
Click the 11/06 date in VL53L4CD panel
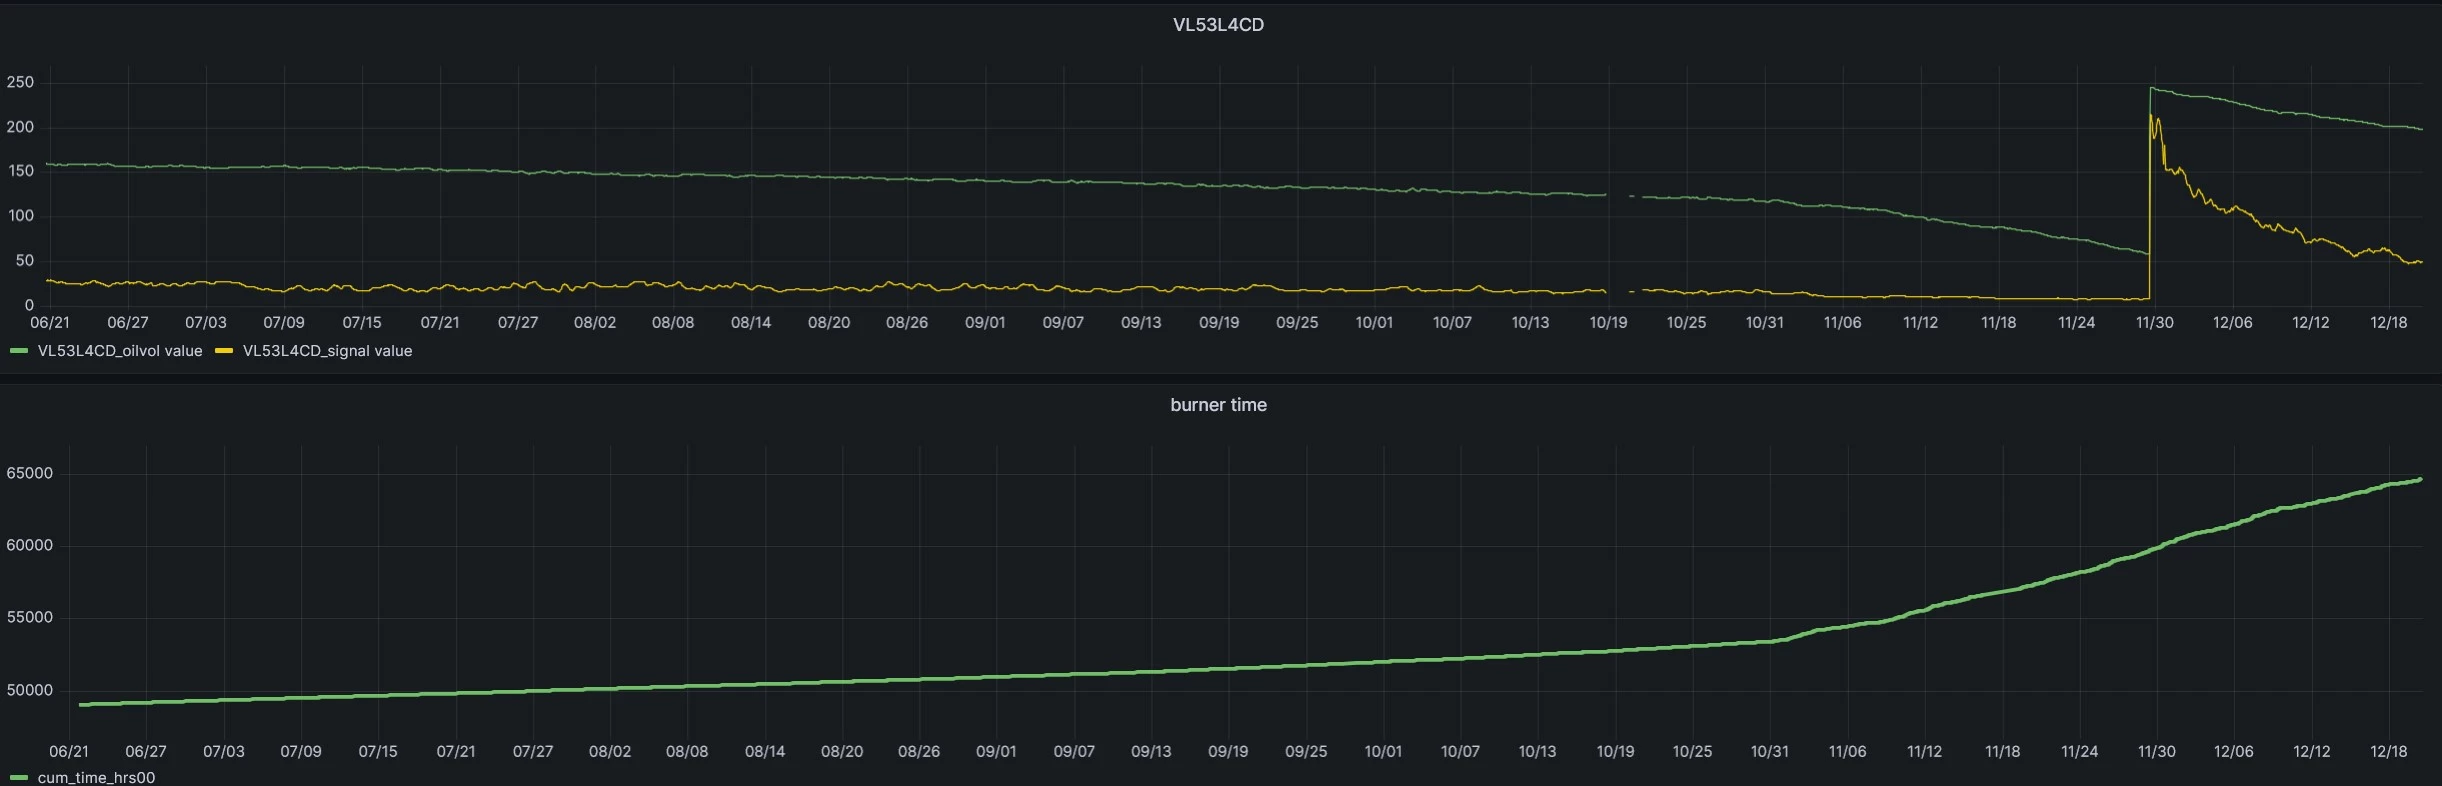1842,323
